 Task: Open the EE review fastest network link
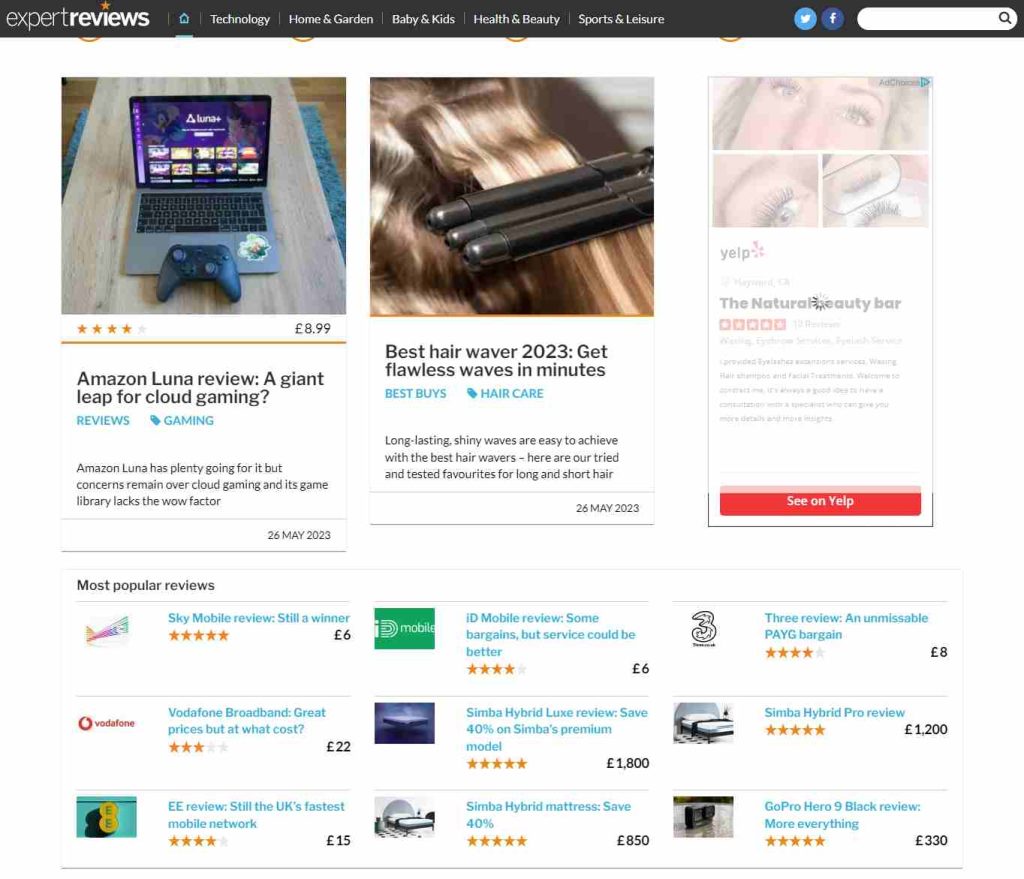[x=256, y=815]
